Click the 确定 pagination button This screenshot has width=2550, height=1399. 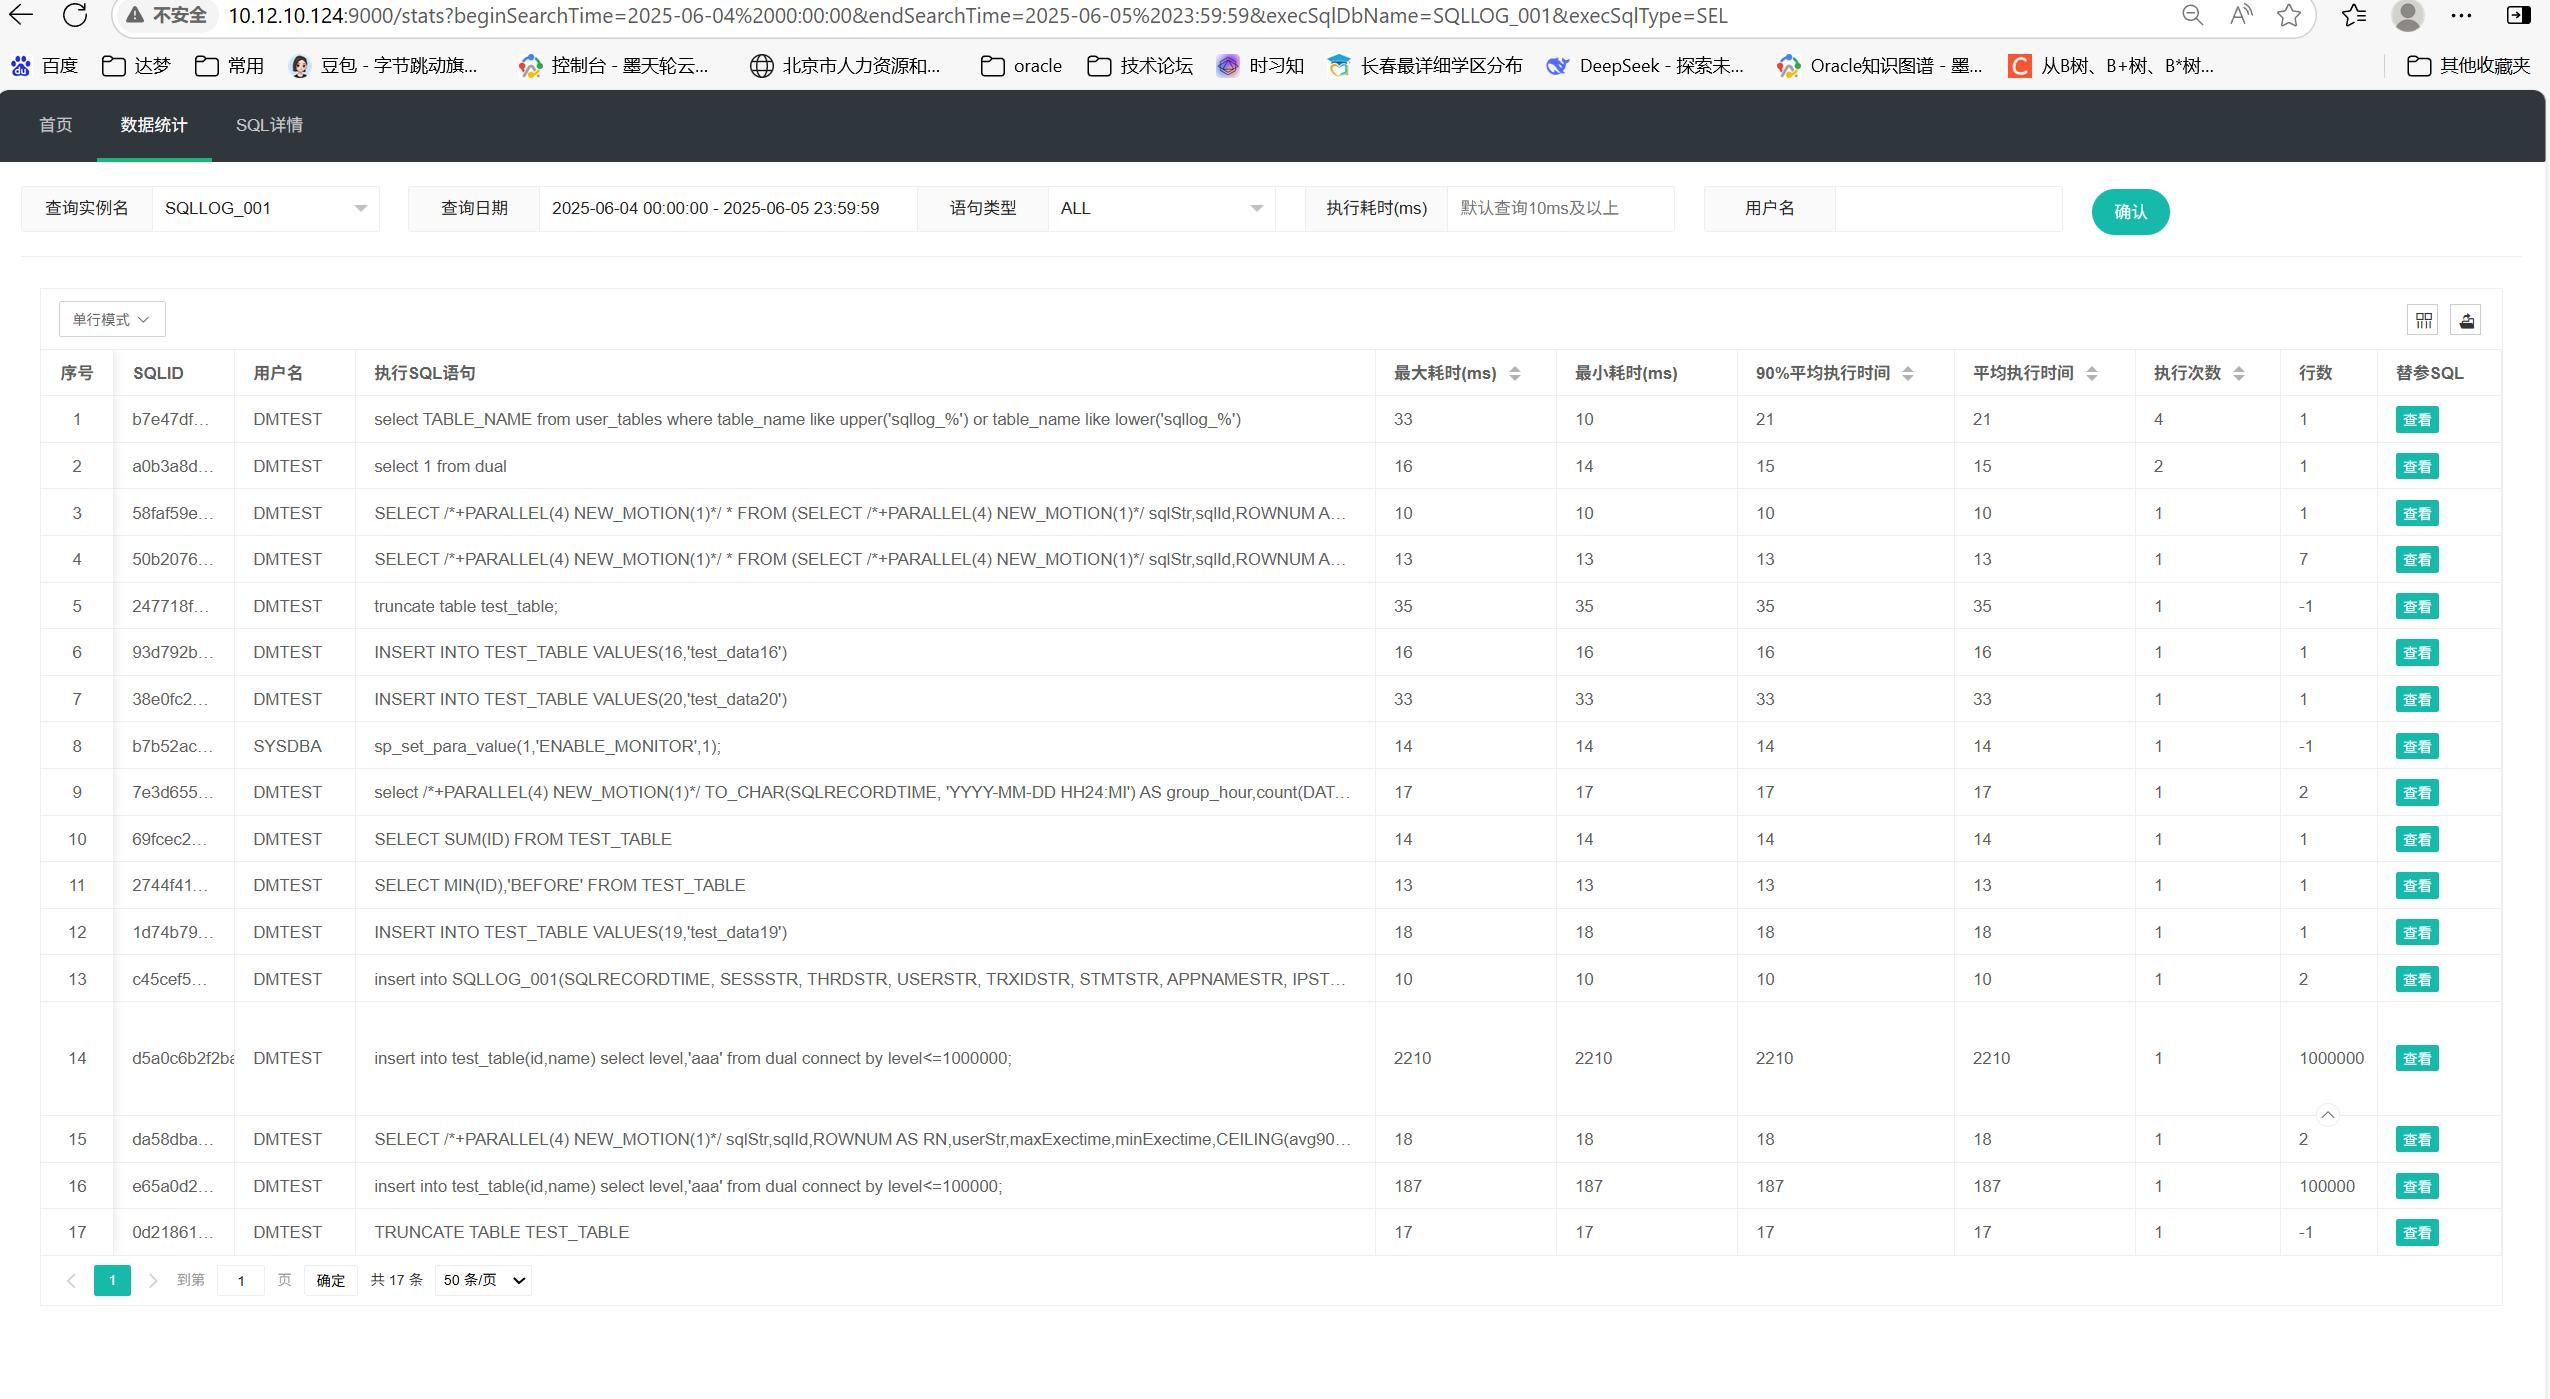[330, 1280]
